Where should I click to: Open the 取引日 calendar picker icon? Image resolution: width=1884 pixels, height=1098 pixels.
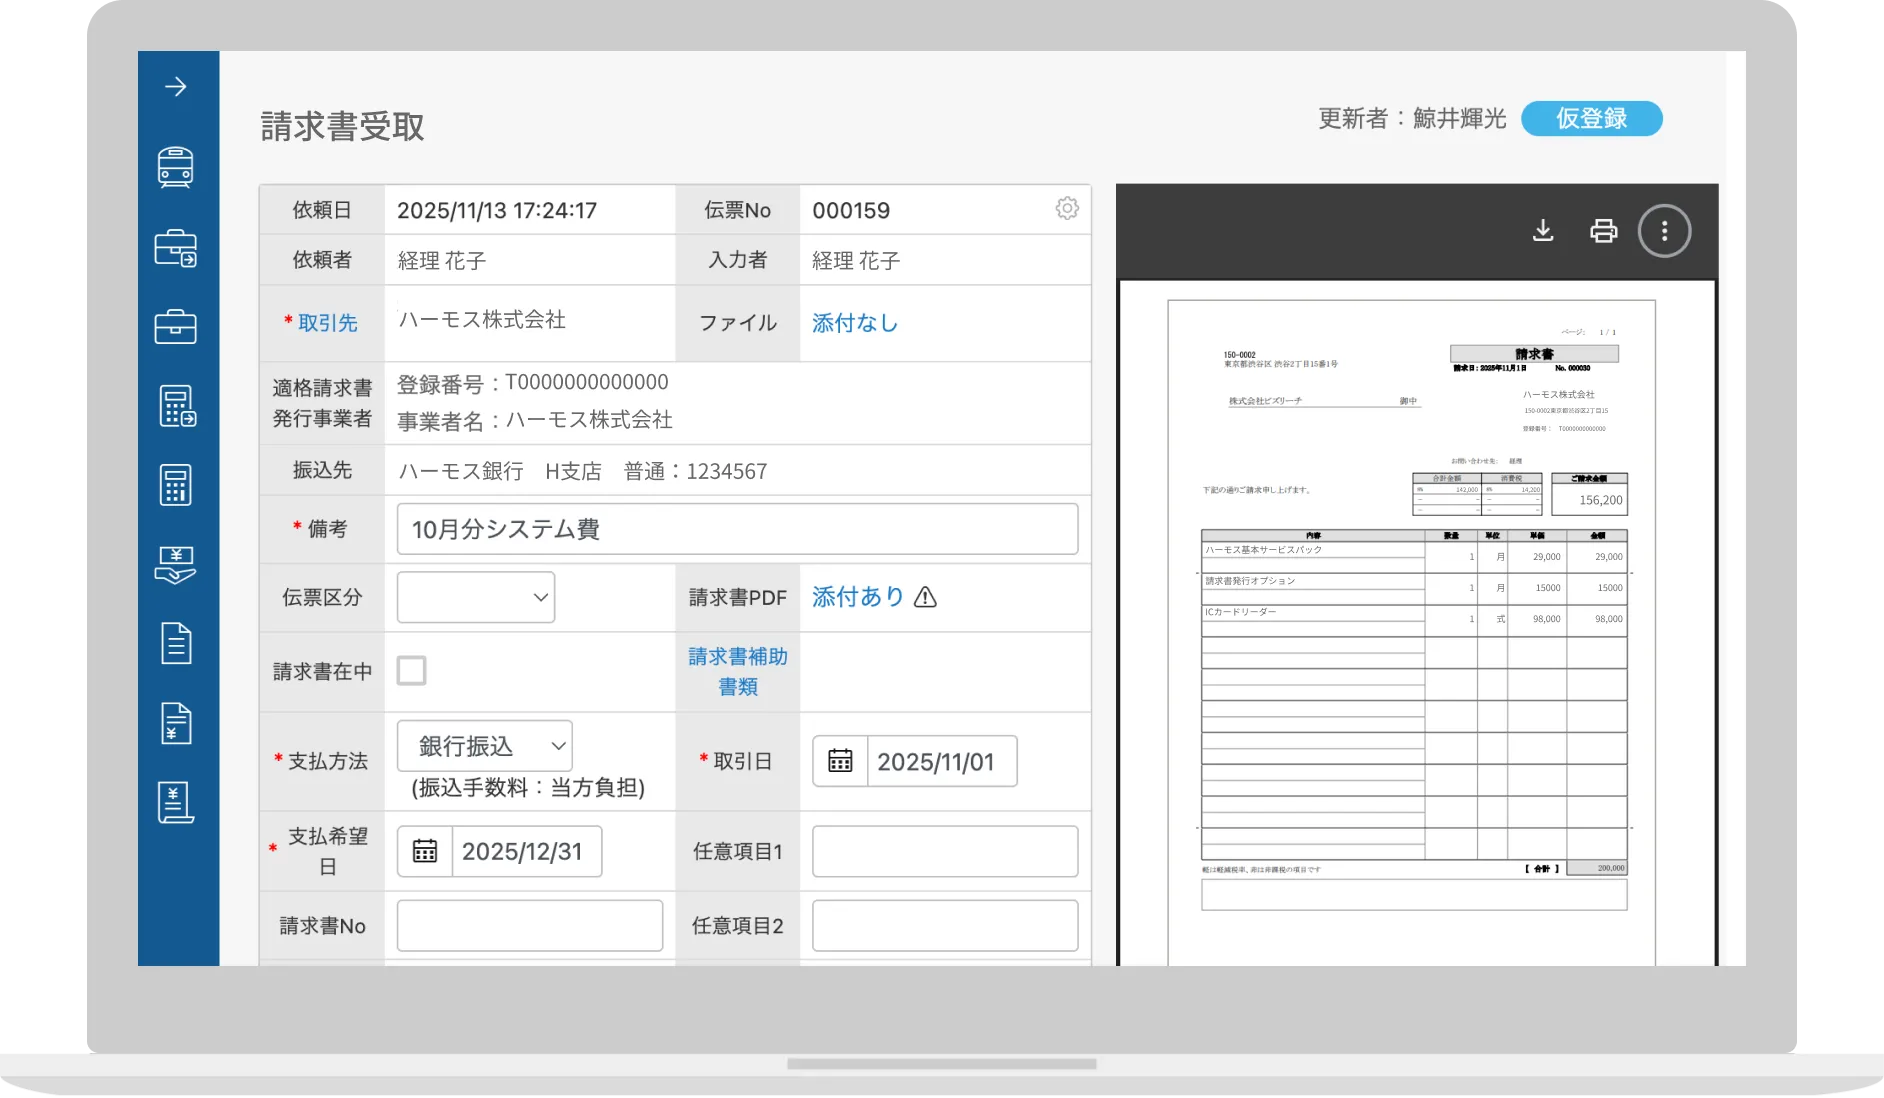click(x=840, y=762)
